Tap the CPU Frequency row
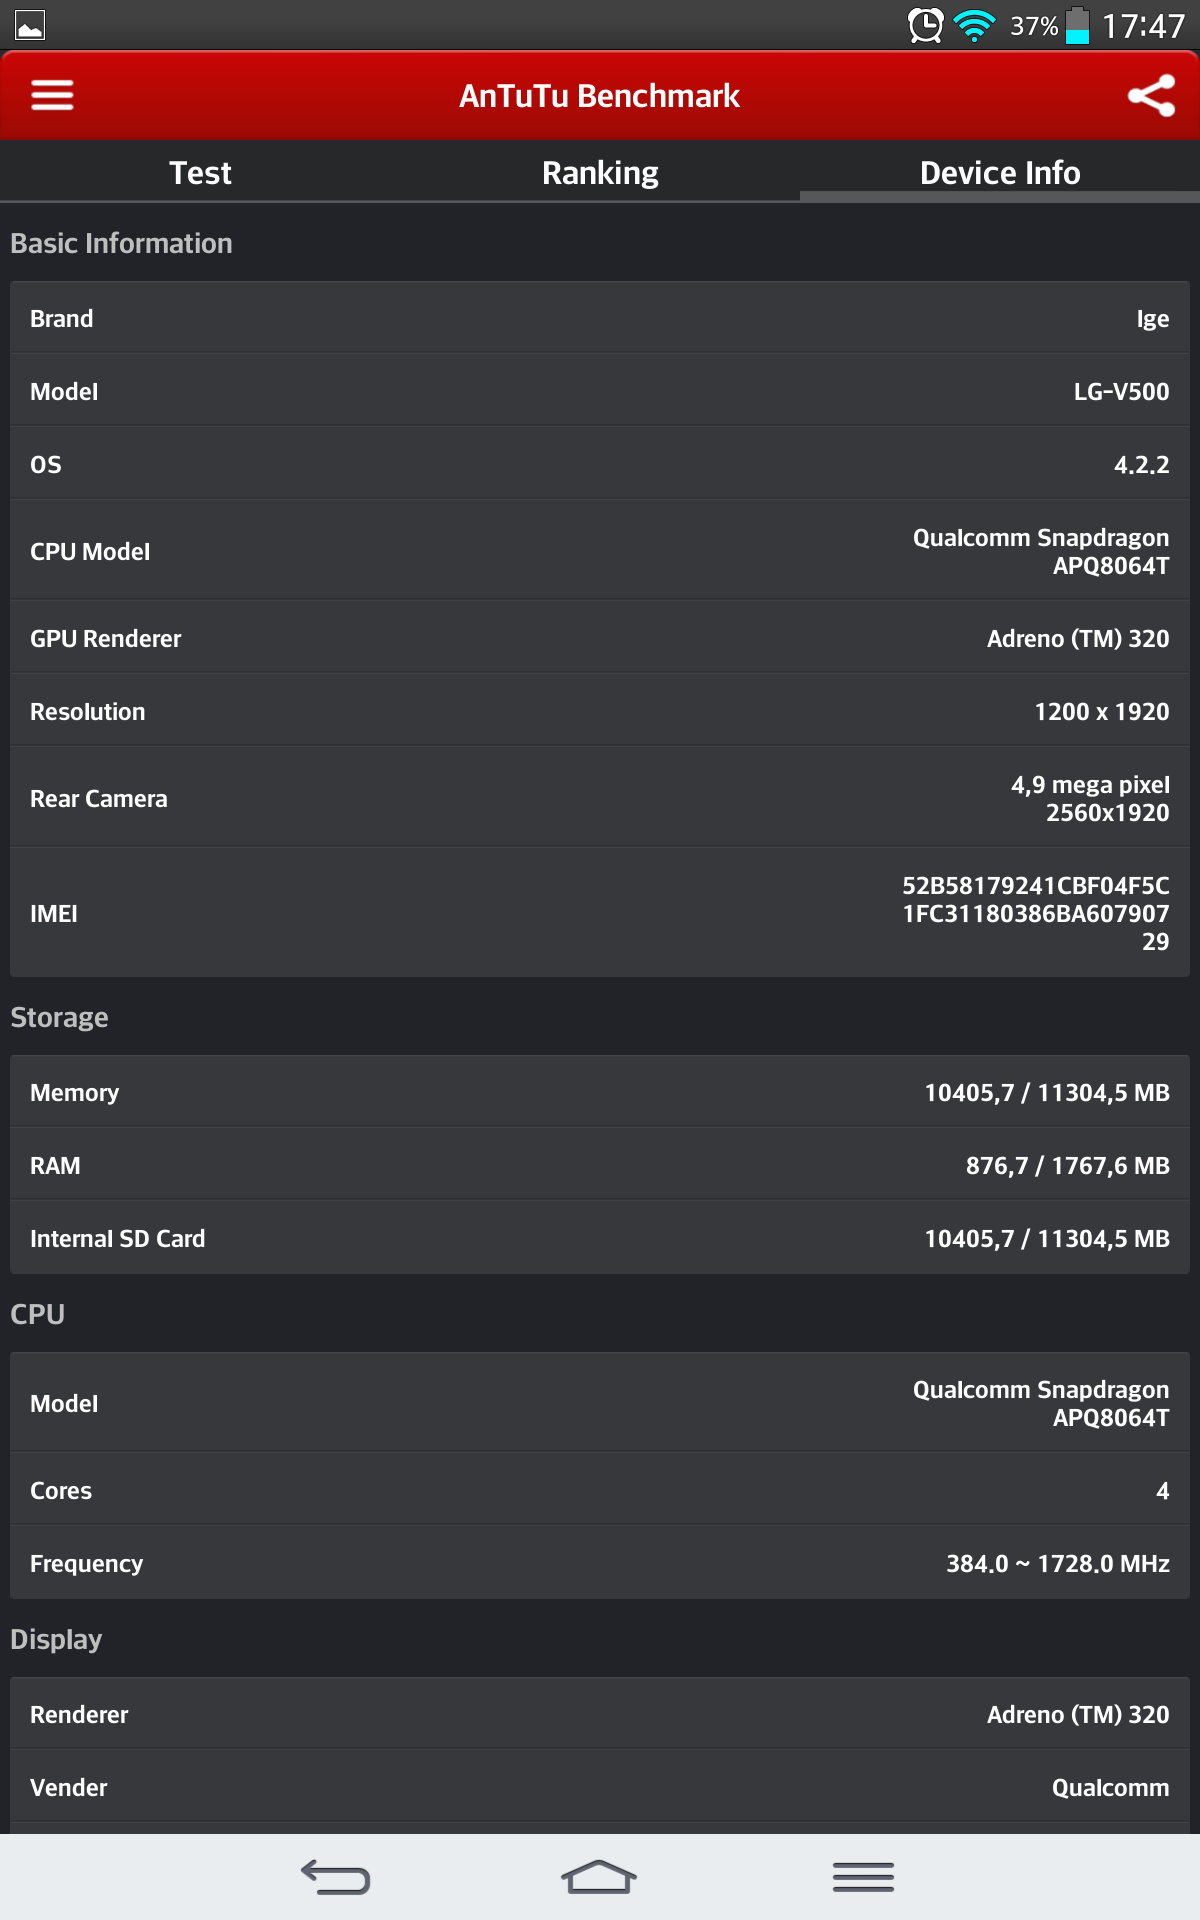This screenshot has width=1200, height=1920. tap(600, 1564)
